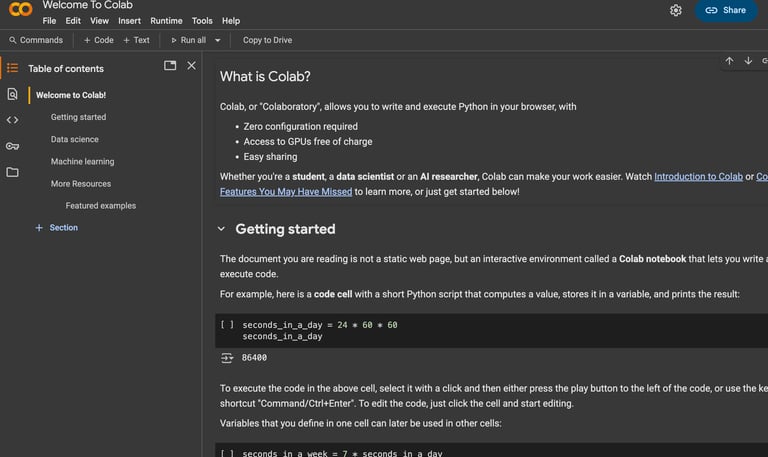768x457 pixels.
Task: Open the View menu
Action: pyautogui.click(x=99, y=21)
